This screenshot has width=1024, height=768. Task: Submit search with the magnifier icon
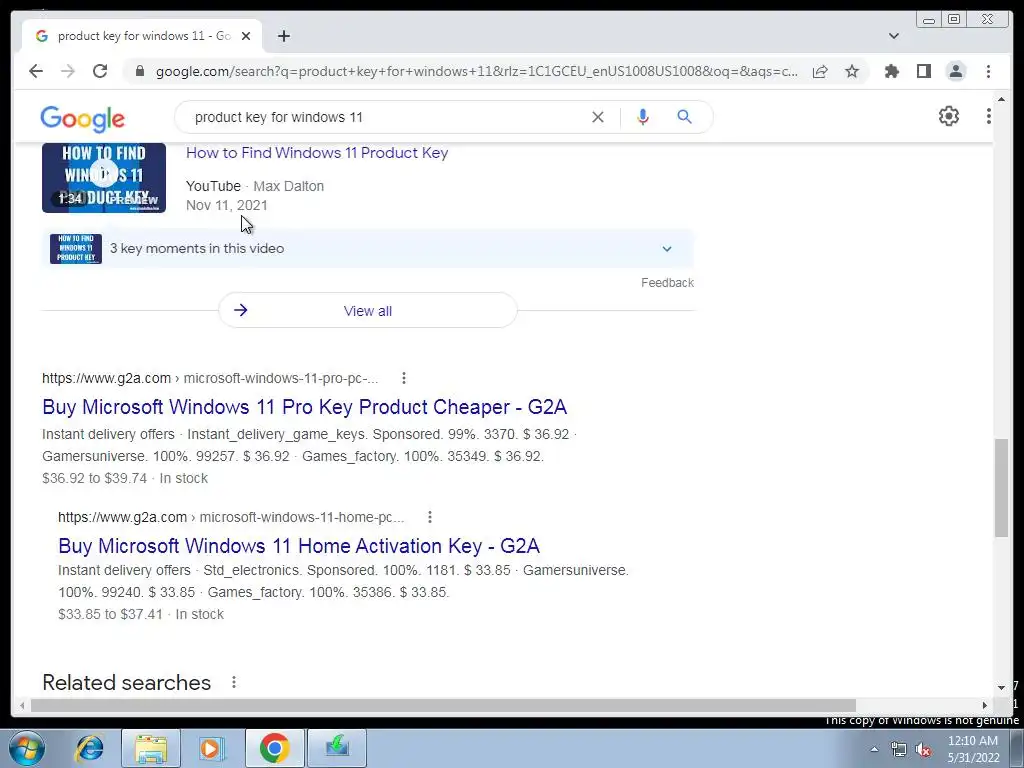pos(684,117)
